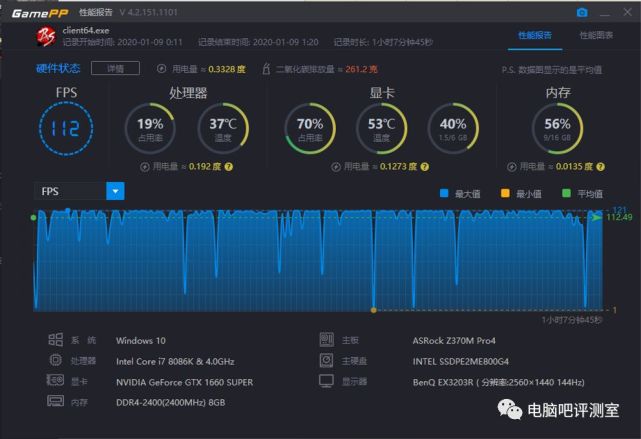Click the GamePP logo
The width and height of the screenshot is (641, 439).
[40, 13]
